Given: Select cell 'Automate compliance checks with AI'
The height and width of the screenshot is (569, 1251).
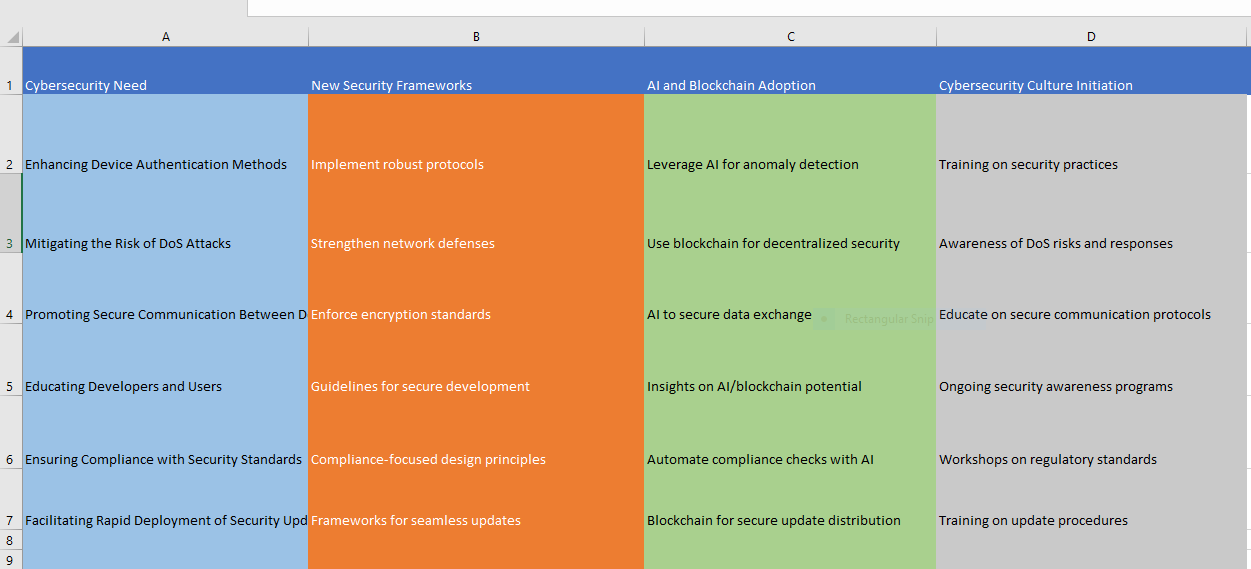Looking at the screenshot, I should (x=790, y=432).
